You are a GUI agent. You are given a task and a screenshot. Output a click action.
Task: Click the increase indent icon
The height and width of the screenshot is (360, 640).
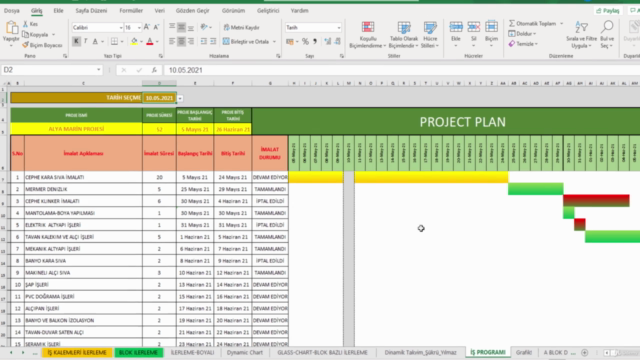tap(213, 41)
